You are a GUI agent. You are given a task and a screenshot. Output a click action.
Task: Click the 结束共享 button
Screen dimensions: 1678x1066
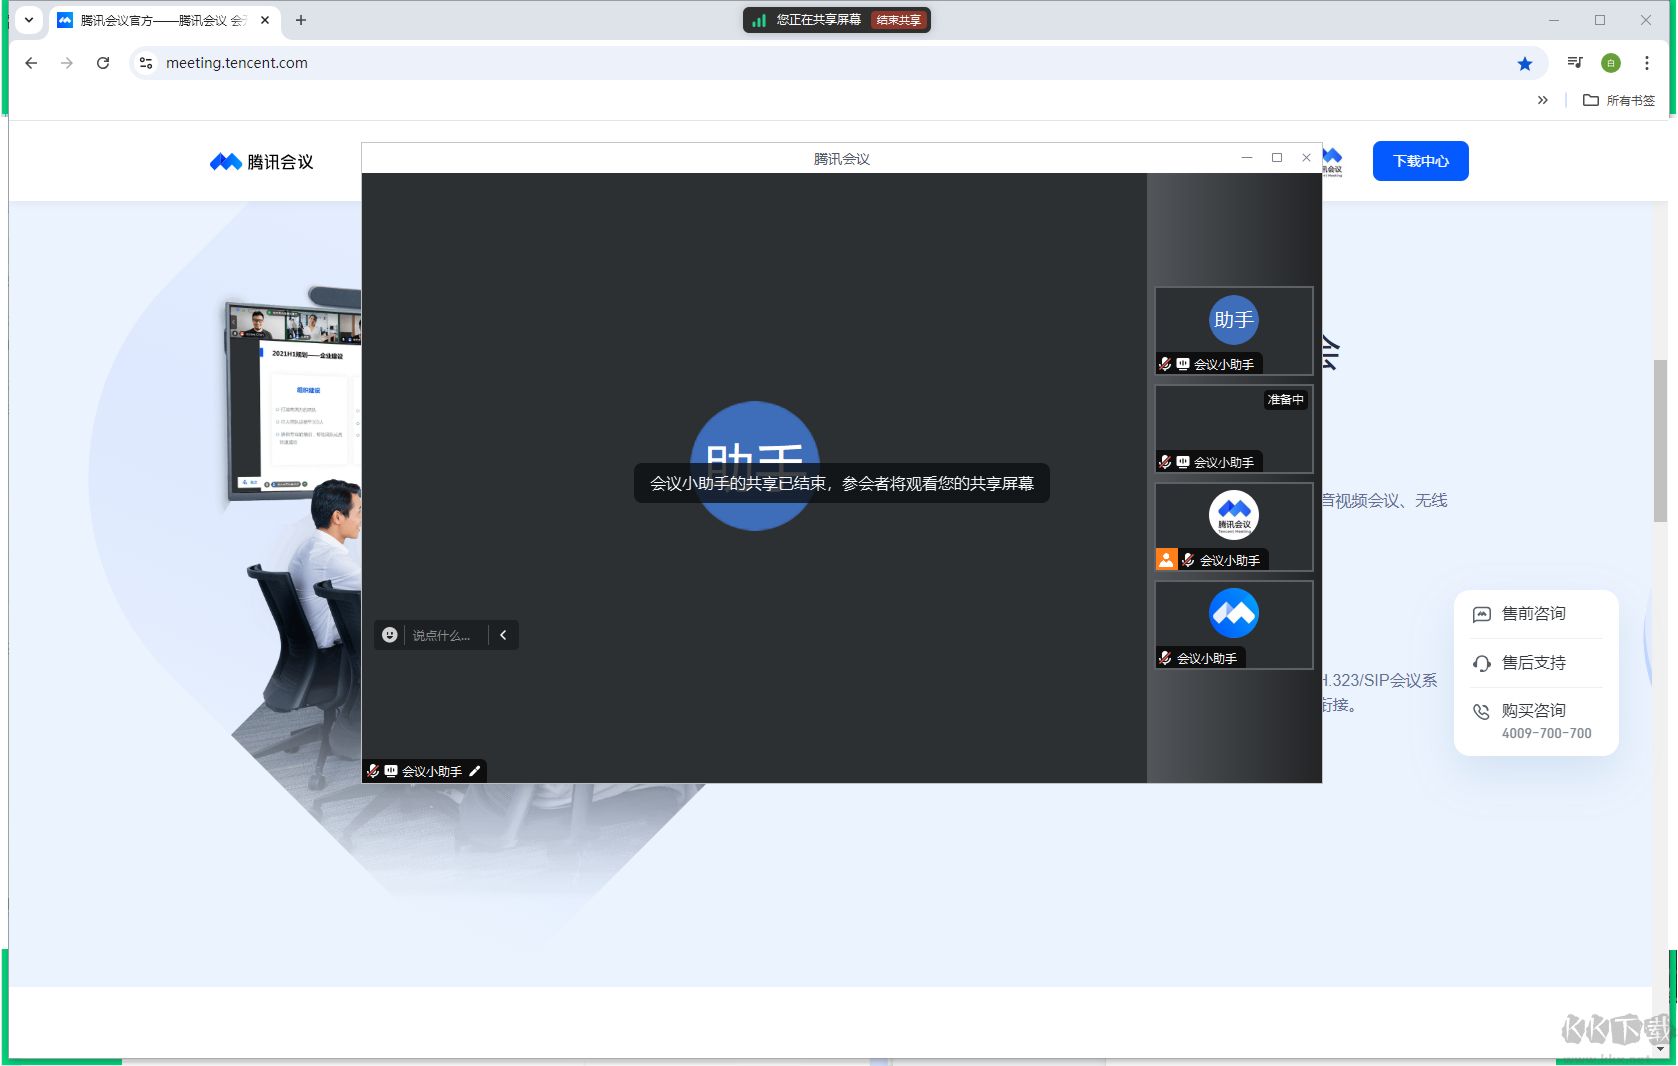click(898, 20)
